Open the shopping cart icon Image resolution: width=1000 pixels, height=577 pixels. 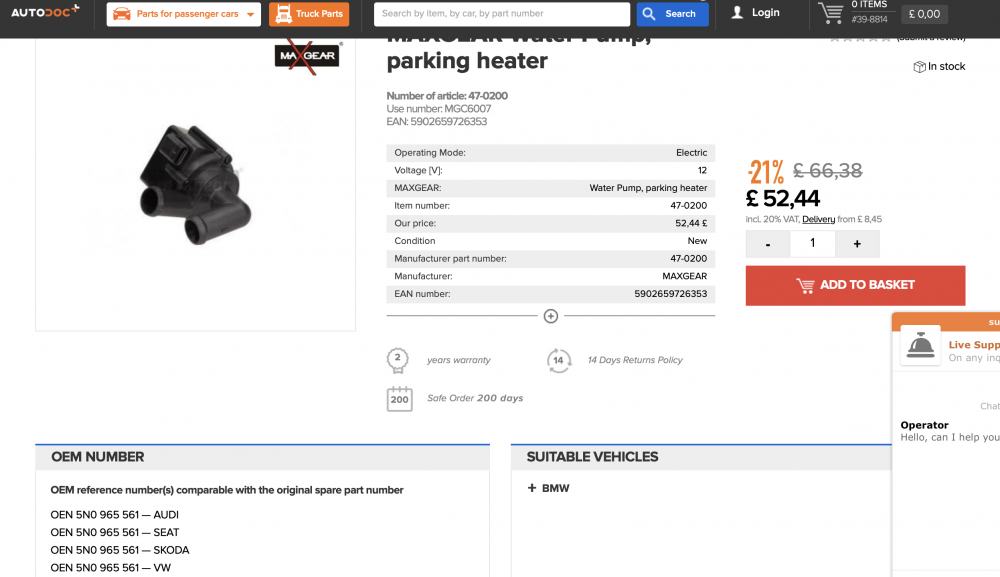click(x=830, y=13)
